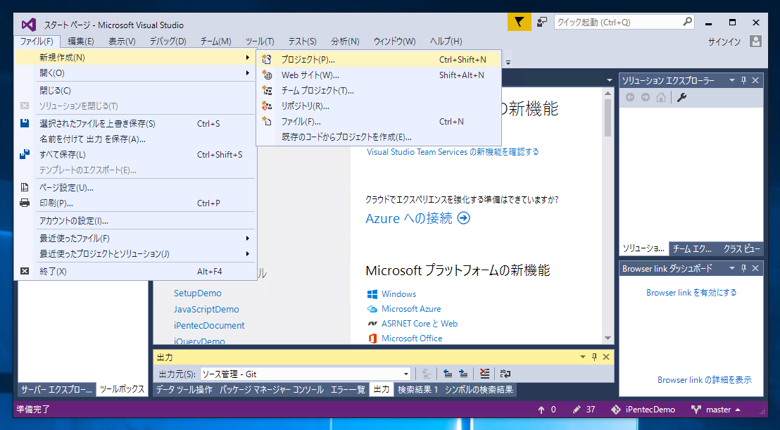Choose プロジェクト(P)... in the submenu
The width and height of the screenshot is (780, 430).
(379, 60)
